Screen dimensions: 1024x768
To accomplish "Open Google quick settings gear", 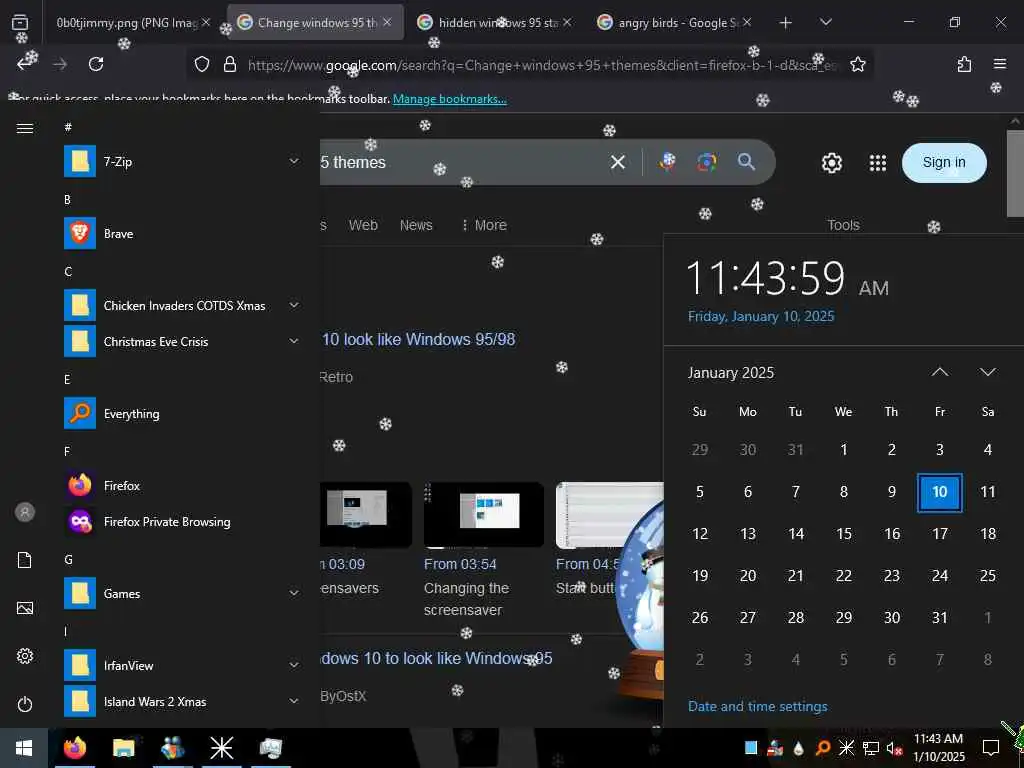I will tap(831, 163).
